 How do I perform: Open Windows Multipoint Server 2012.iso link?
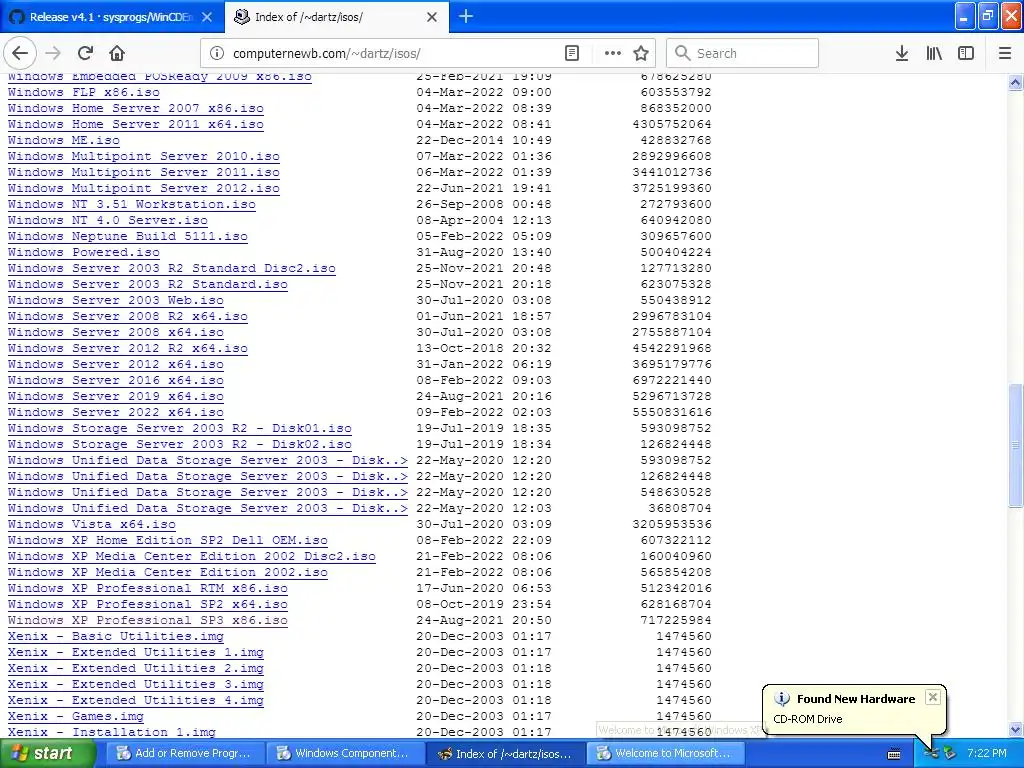(144, 188)
